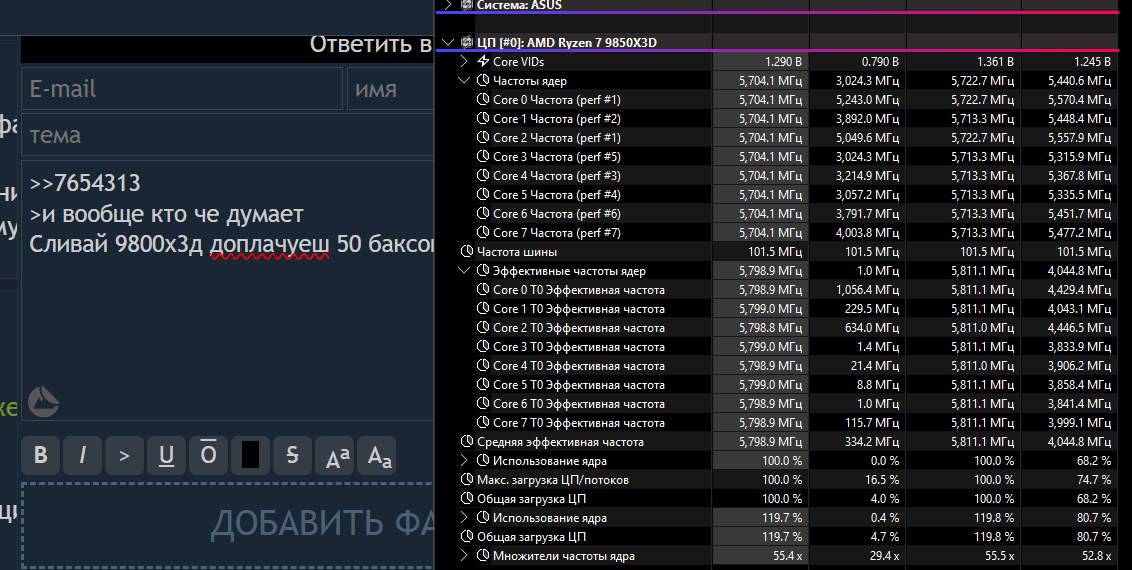The height and width of the screenshot is (570, 1132).
Task: Click the round logo icon in the message box
Action: [x=43, y=402]
